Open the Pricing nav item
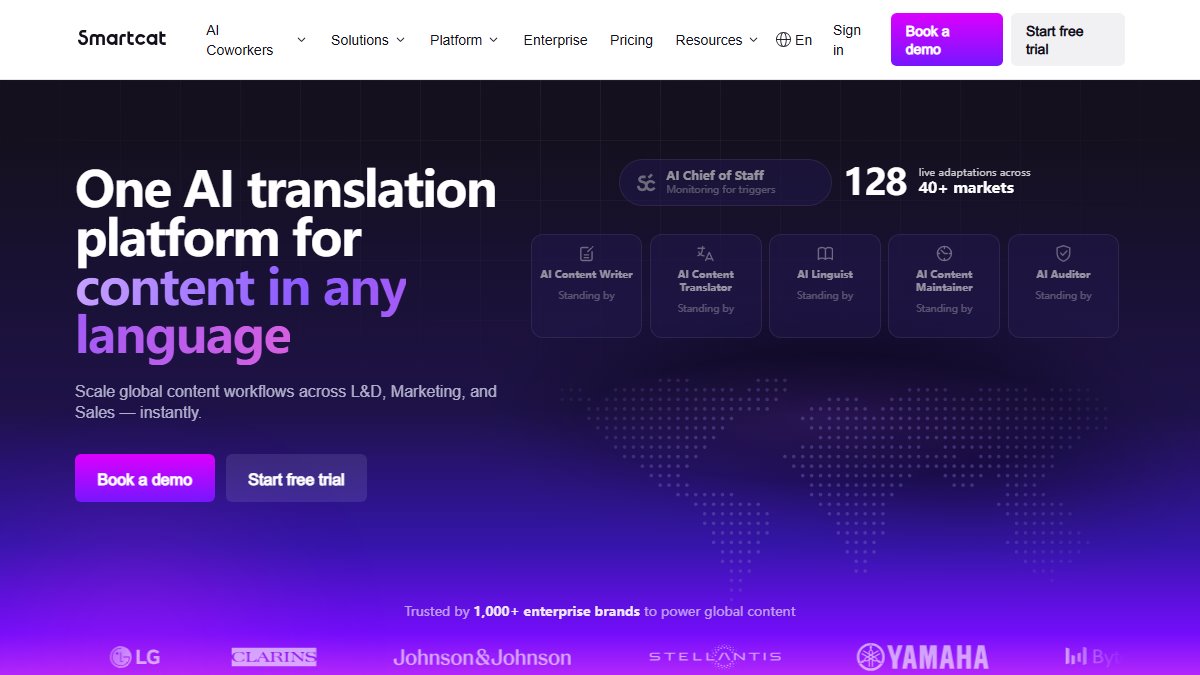This screenshot has width=1200, height=675. (631, 40)
